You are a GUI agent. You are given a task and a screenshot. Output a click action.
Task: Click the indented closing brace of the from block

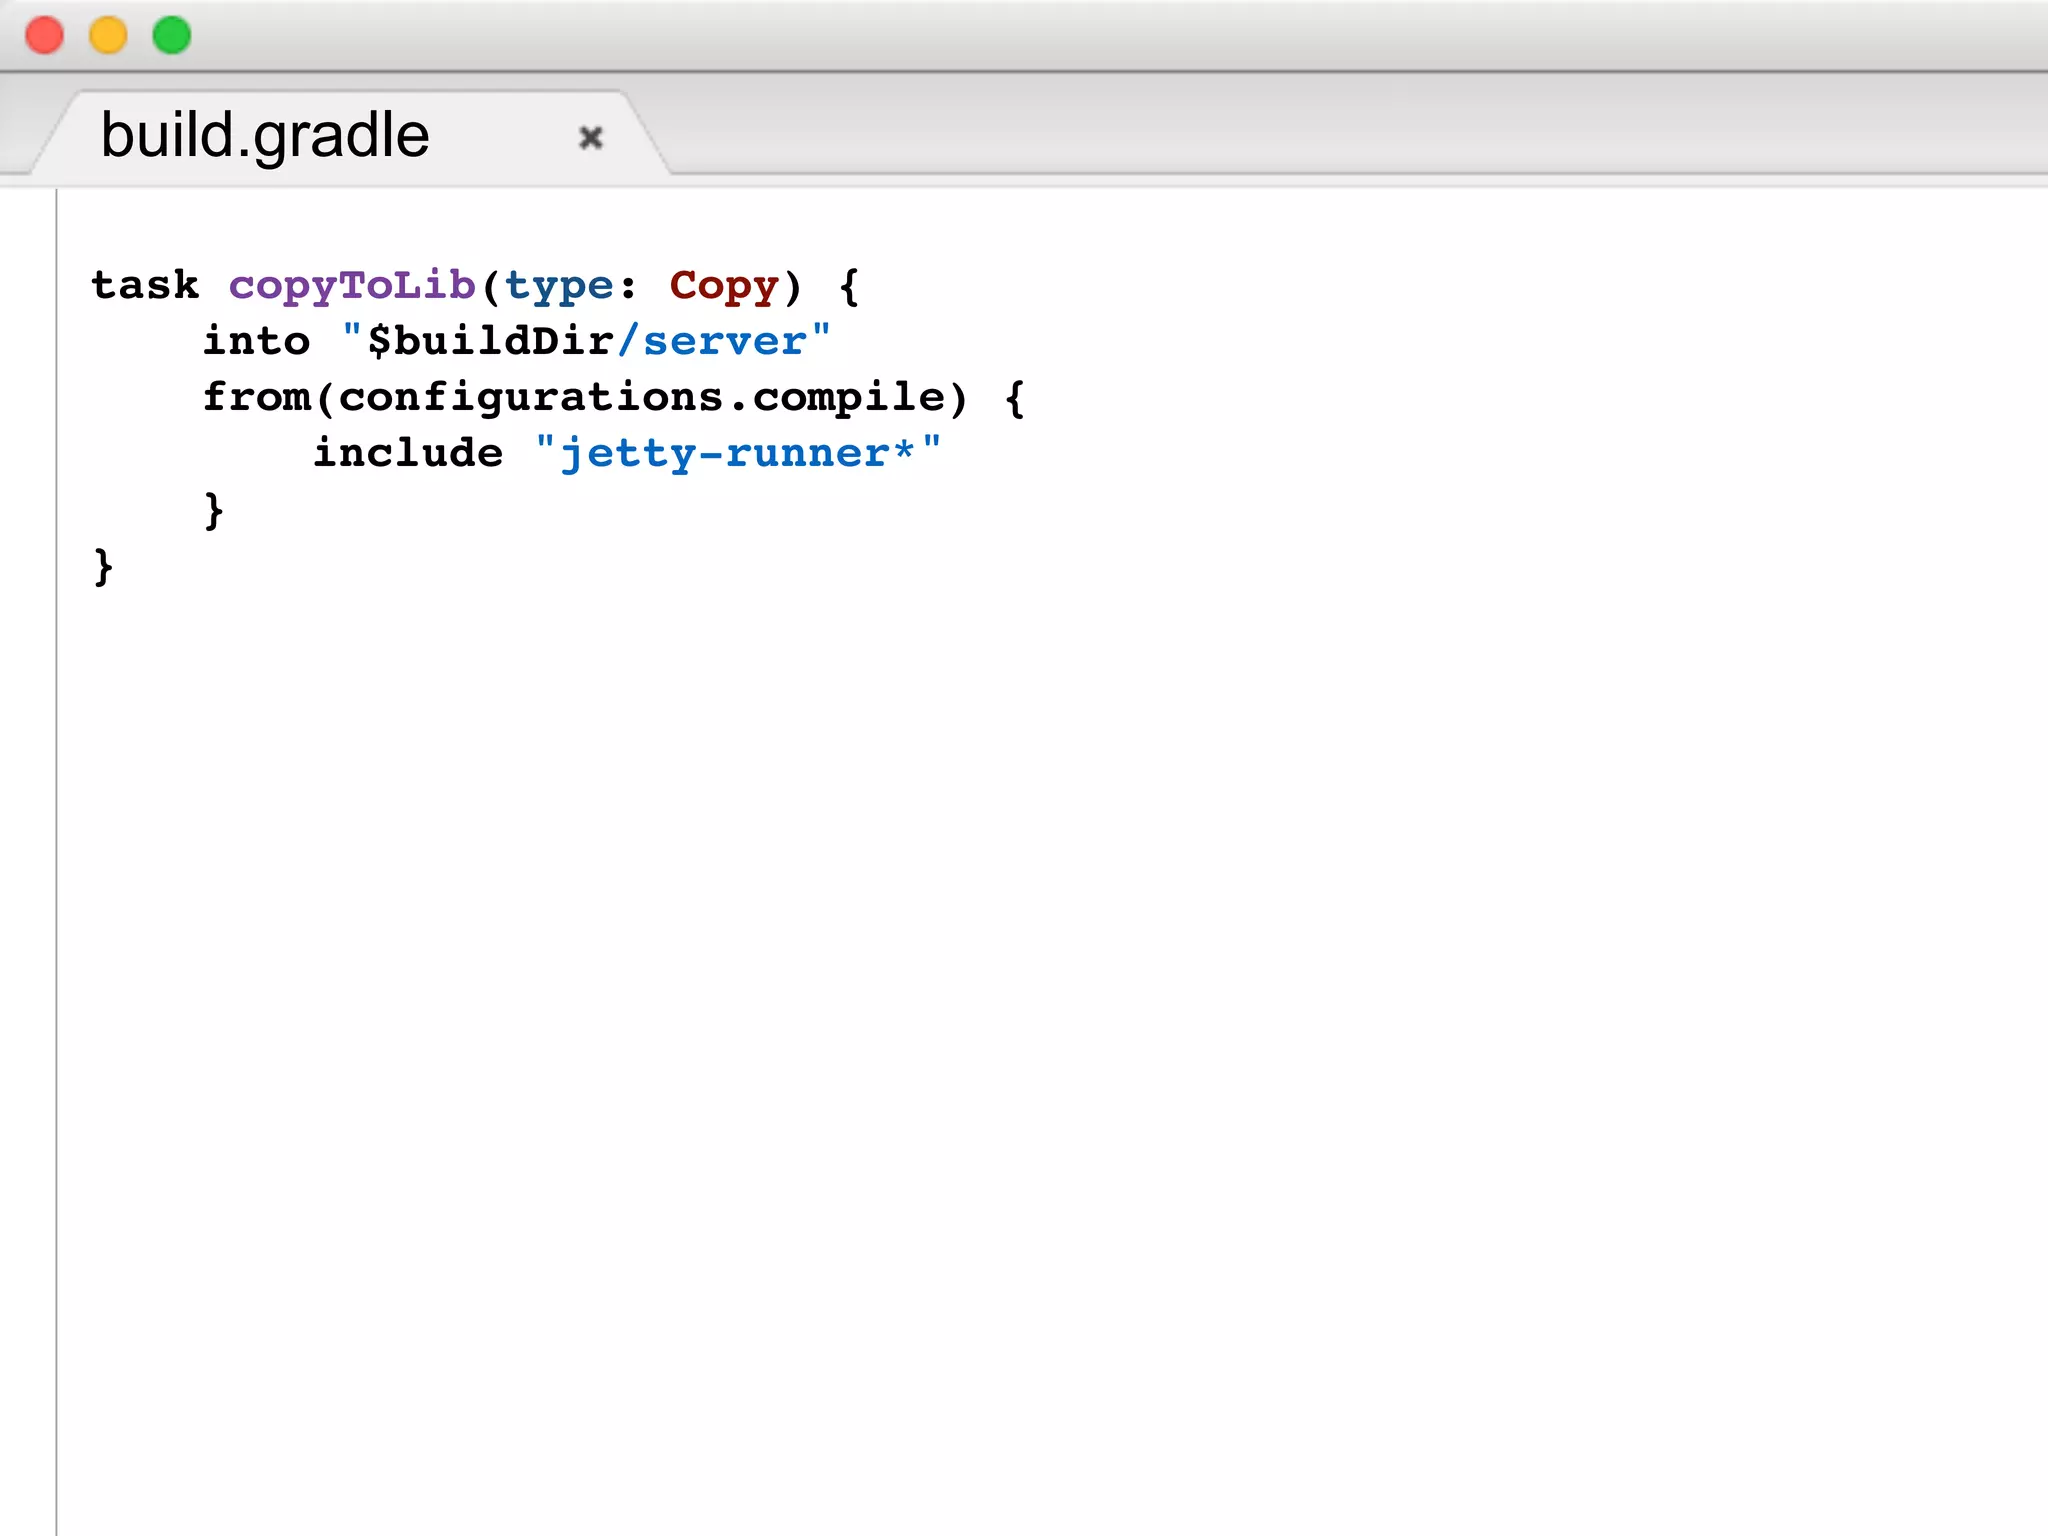click(x=213, y=511)
